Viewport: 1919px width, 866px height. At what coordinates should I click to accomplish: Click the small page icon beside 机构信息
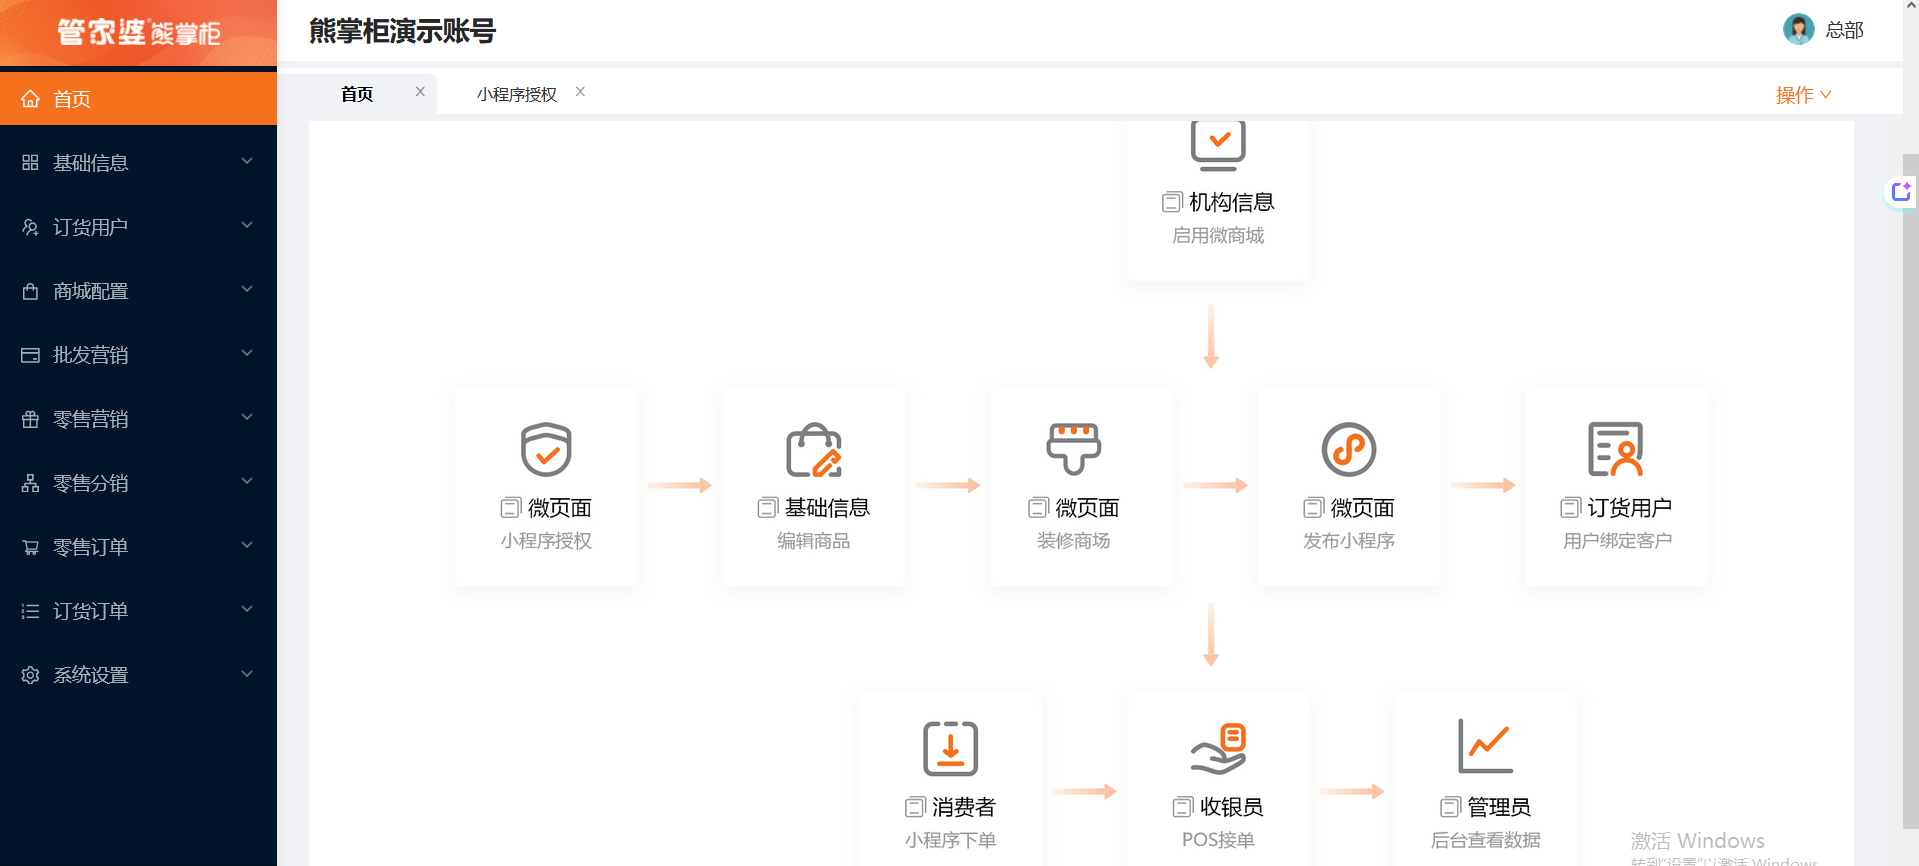pos(1172,202)
